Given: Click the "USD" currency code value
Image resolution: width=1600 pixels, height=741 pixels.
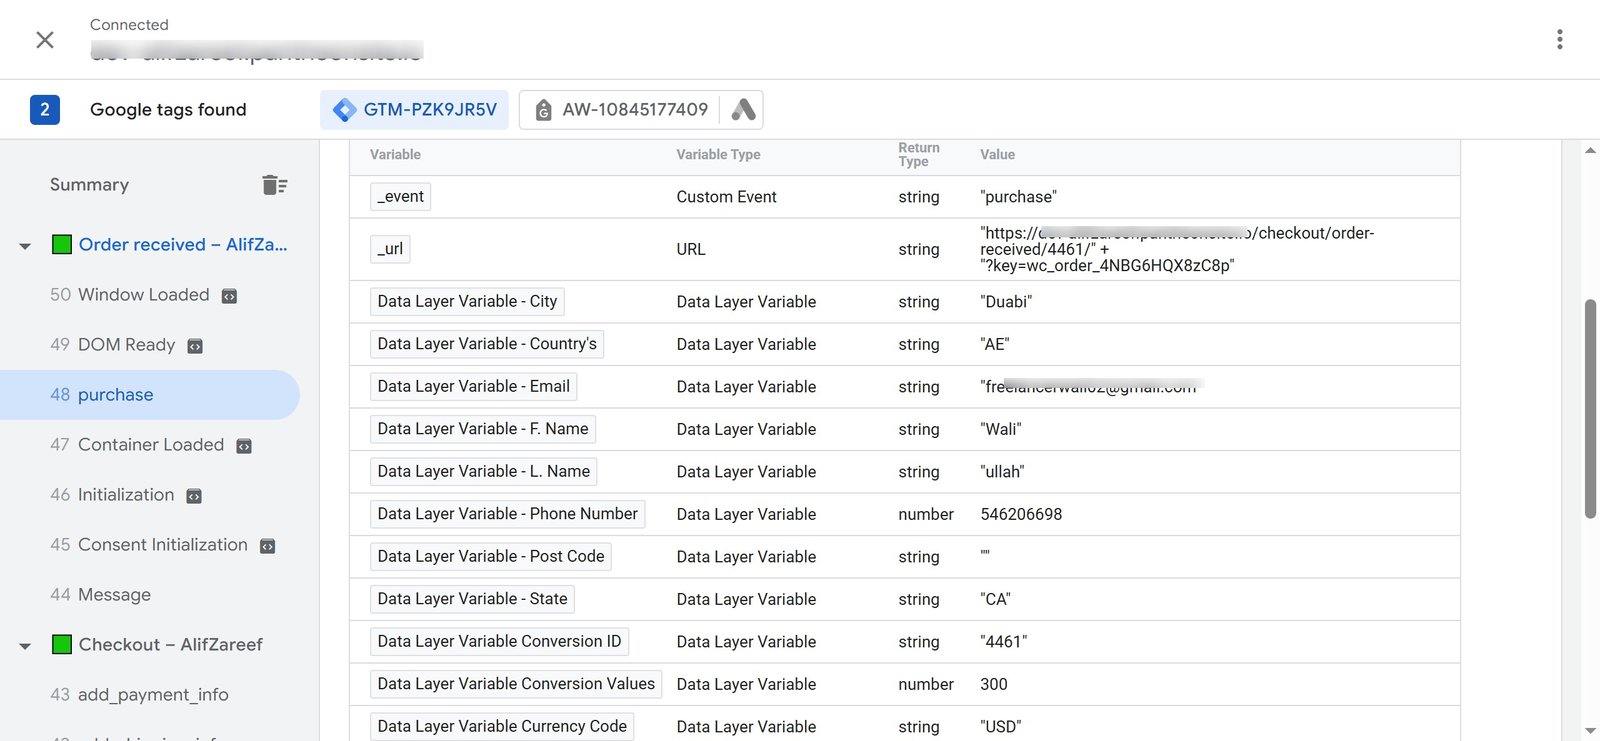Looking at the screenshot, I should 1001,727.
